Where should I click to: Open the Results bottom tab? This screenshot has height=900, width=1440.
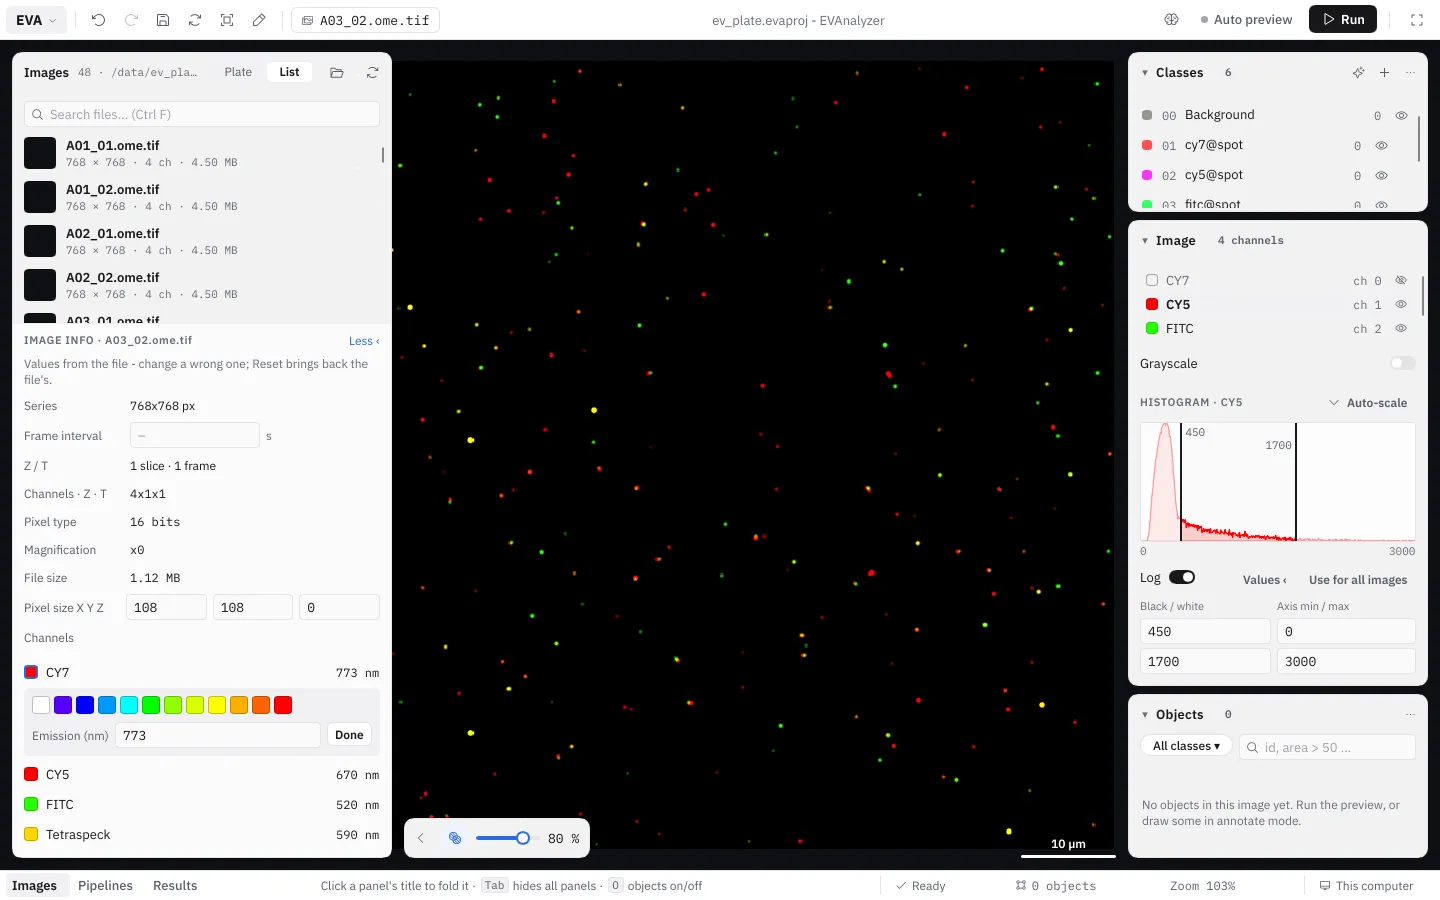[x=175, y=886]
